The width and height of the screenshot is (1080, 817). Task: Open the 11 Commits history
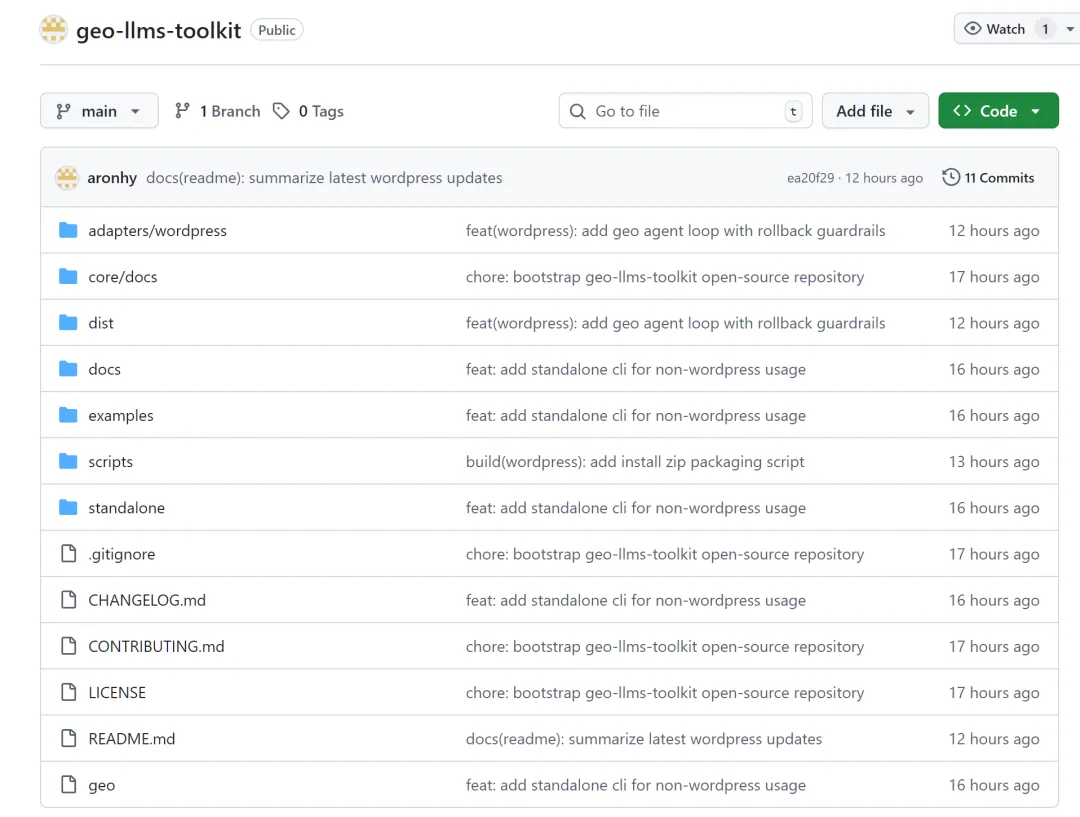988,178
